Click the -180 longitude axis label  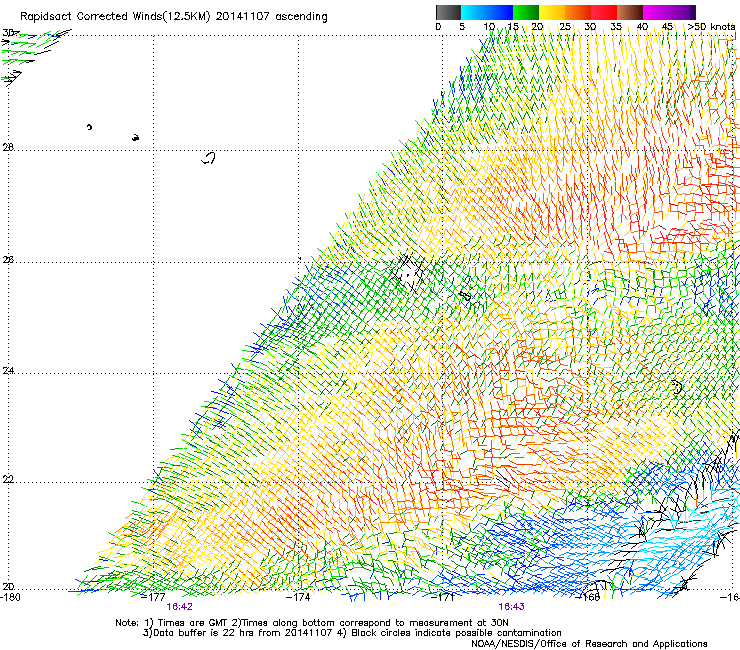10,597
